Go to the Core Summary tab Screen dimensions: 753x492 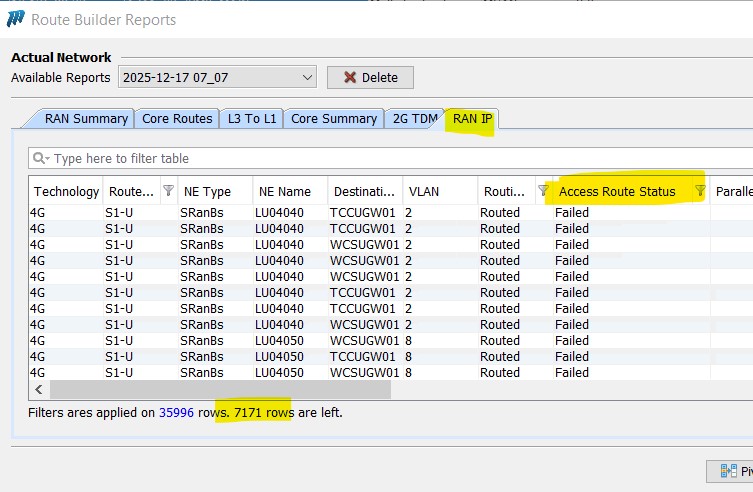pos(333,119)
